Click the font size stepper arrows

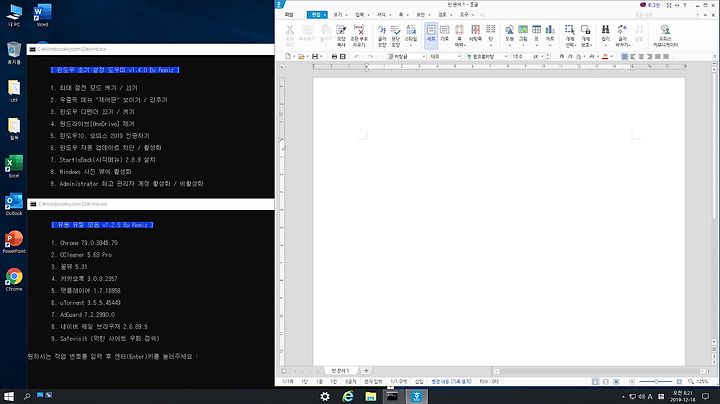tap(548, 56)
